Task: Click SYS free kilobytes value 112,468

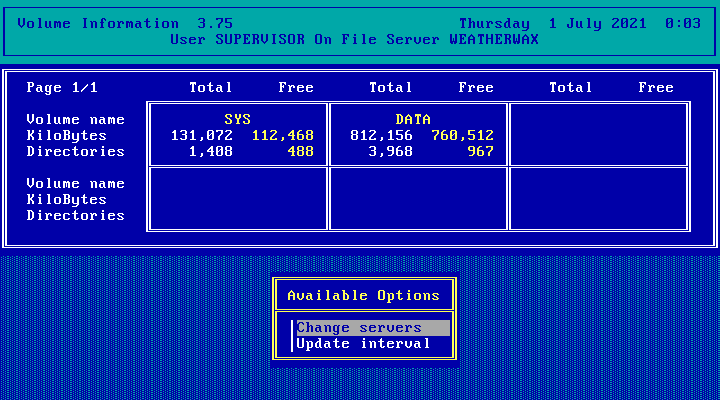Action: tap(282, 136)
